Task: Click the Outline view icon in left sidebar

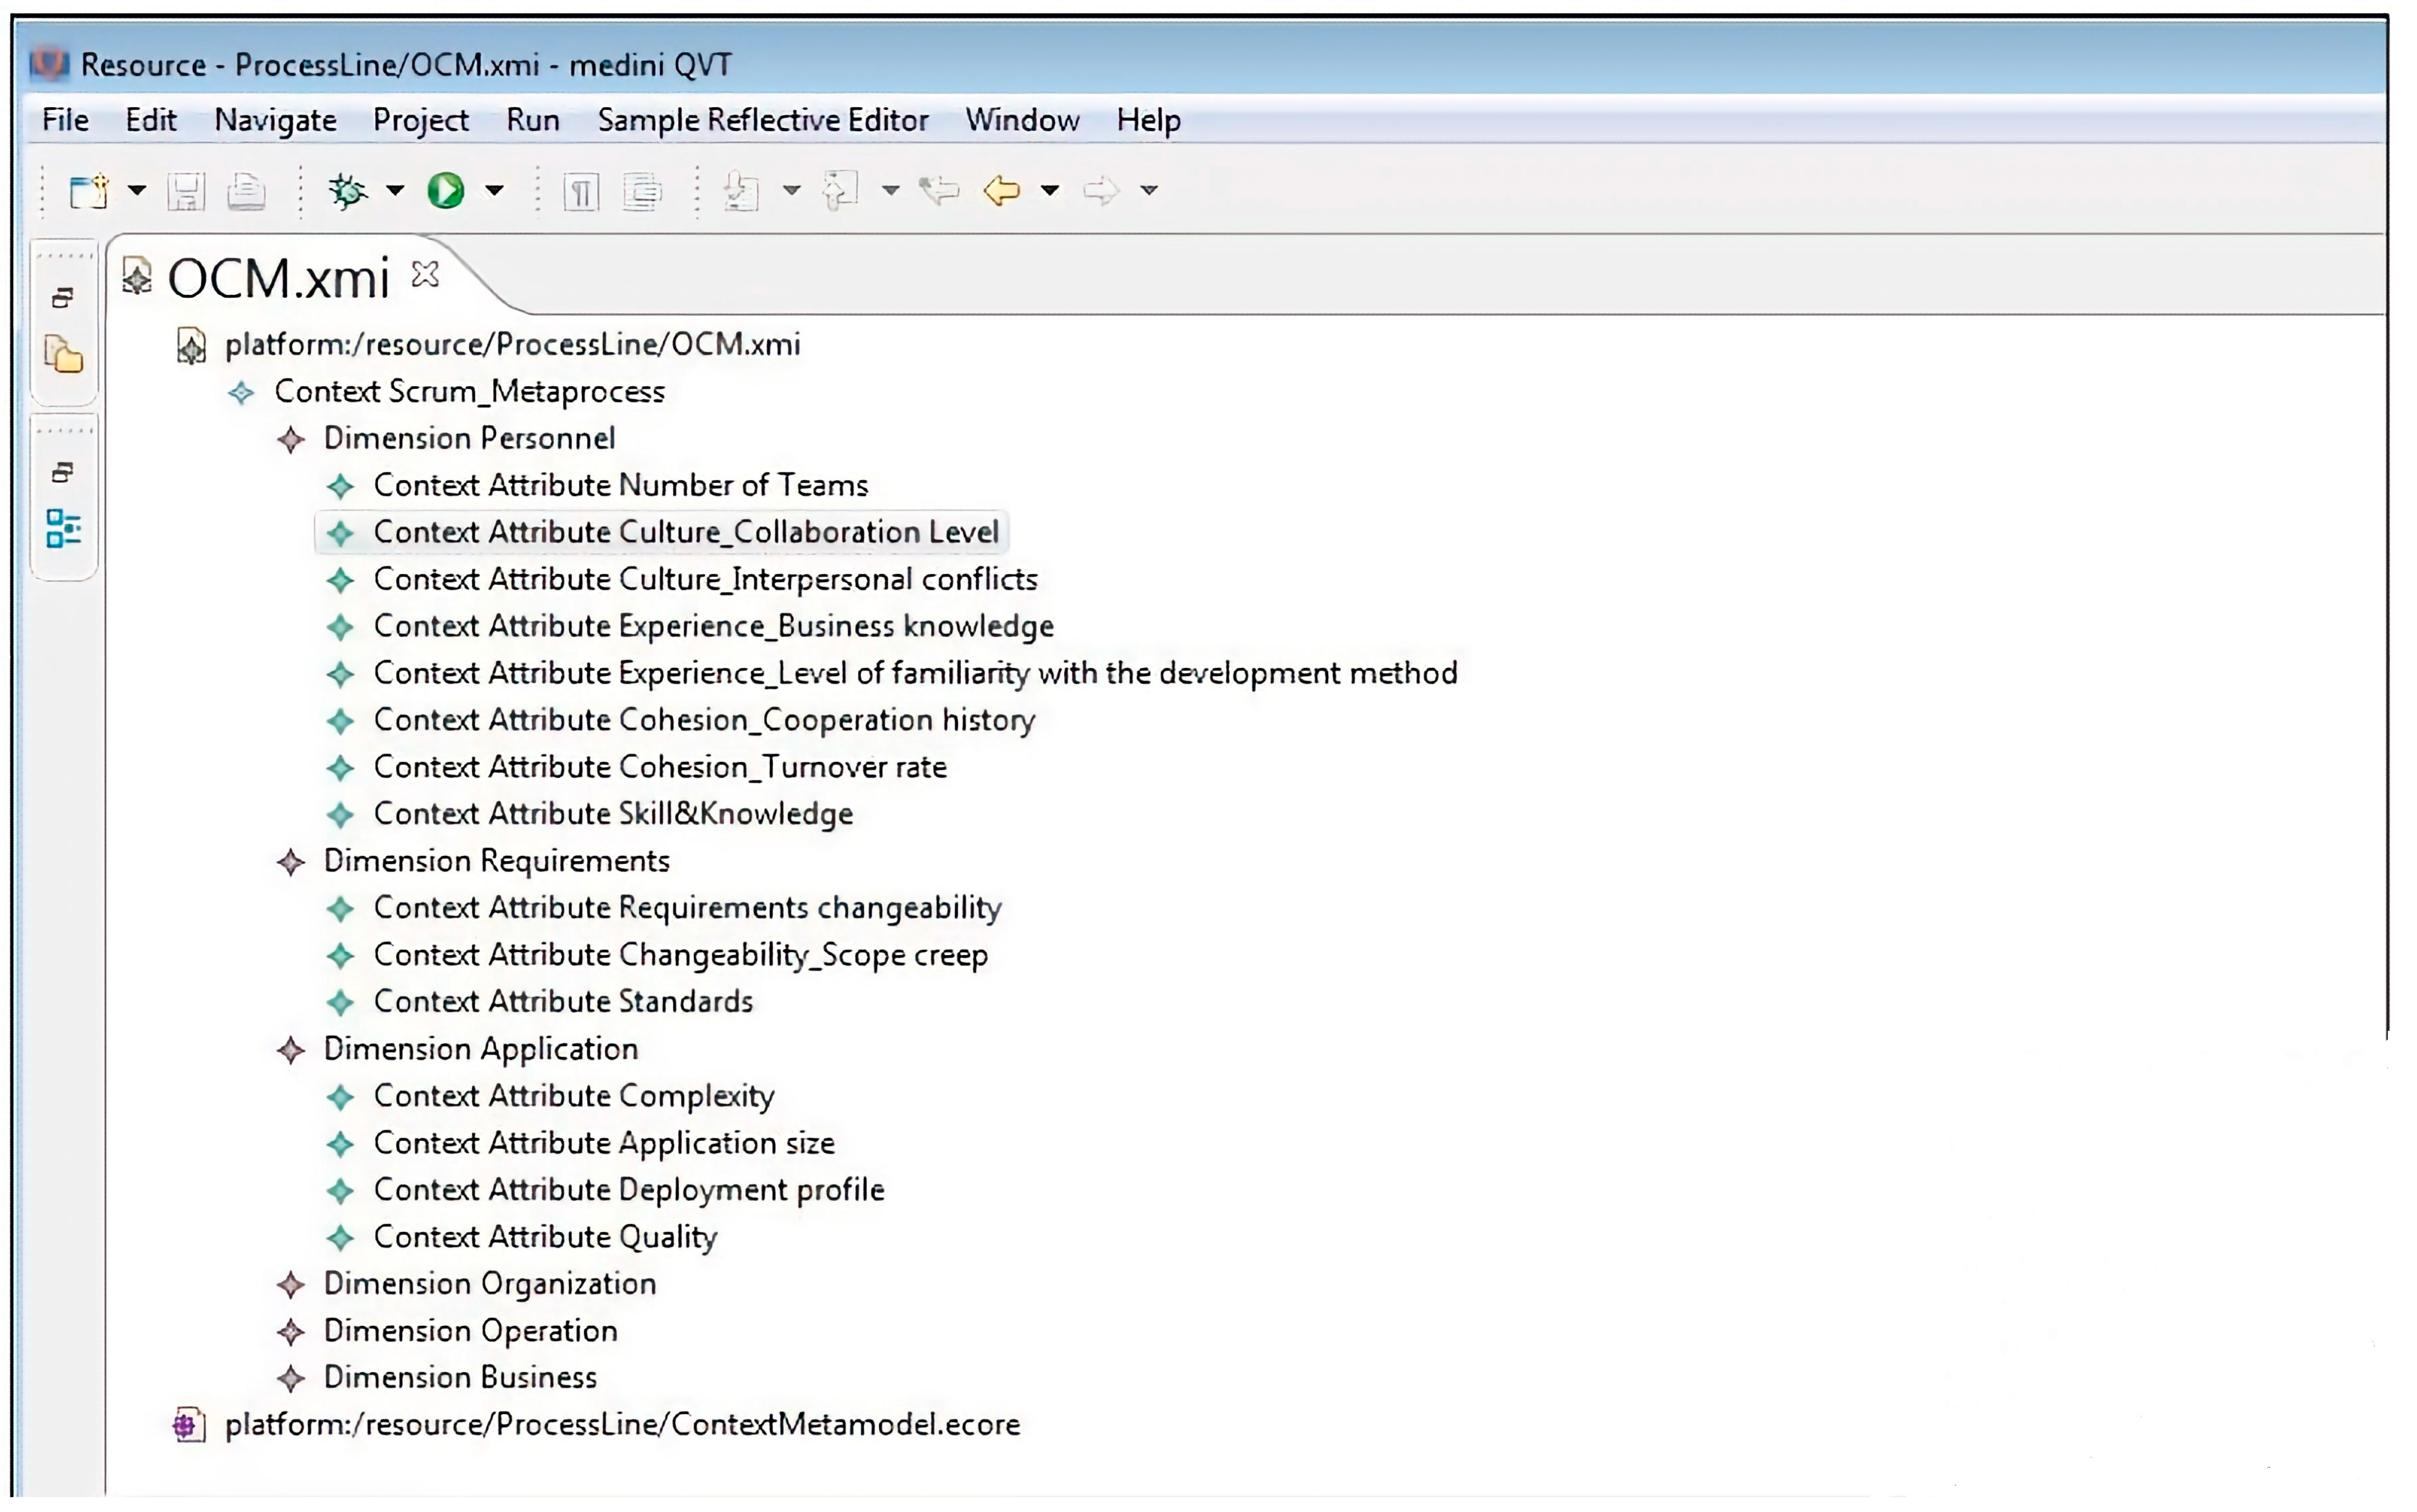Action: pos(63,528)
